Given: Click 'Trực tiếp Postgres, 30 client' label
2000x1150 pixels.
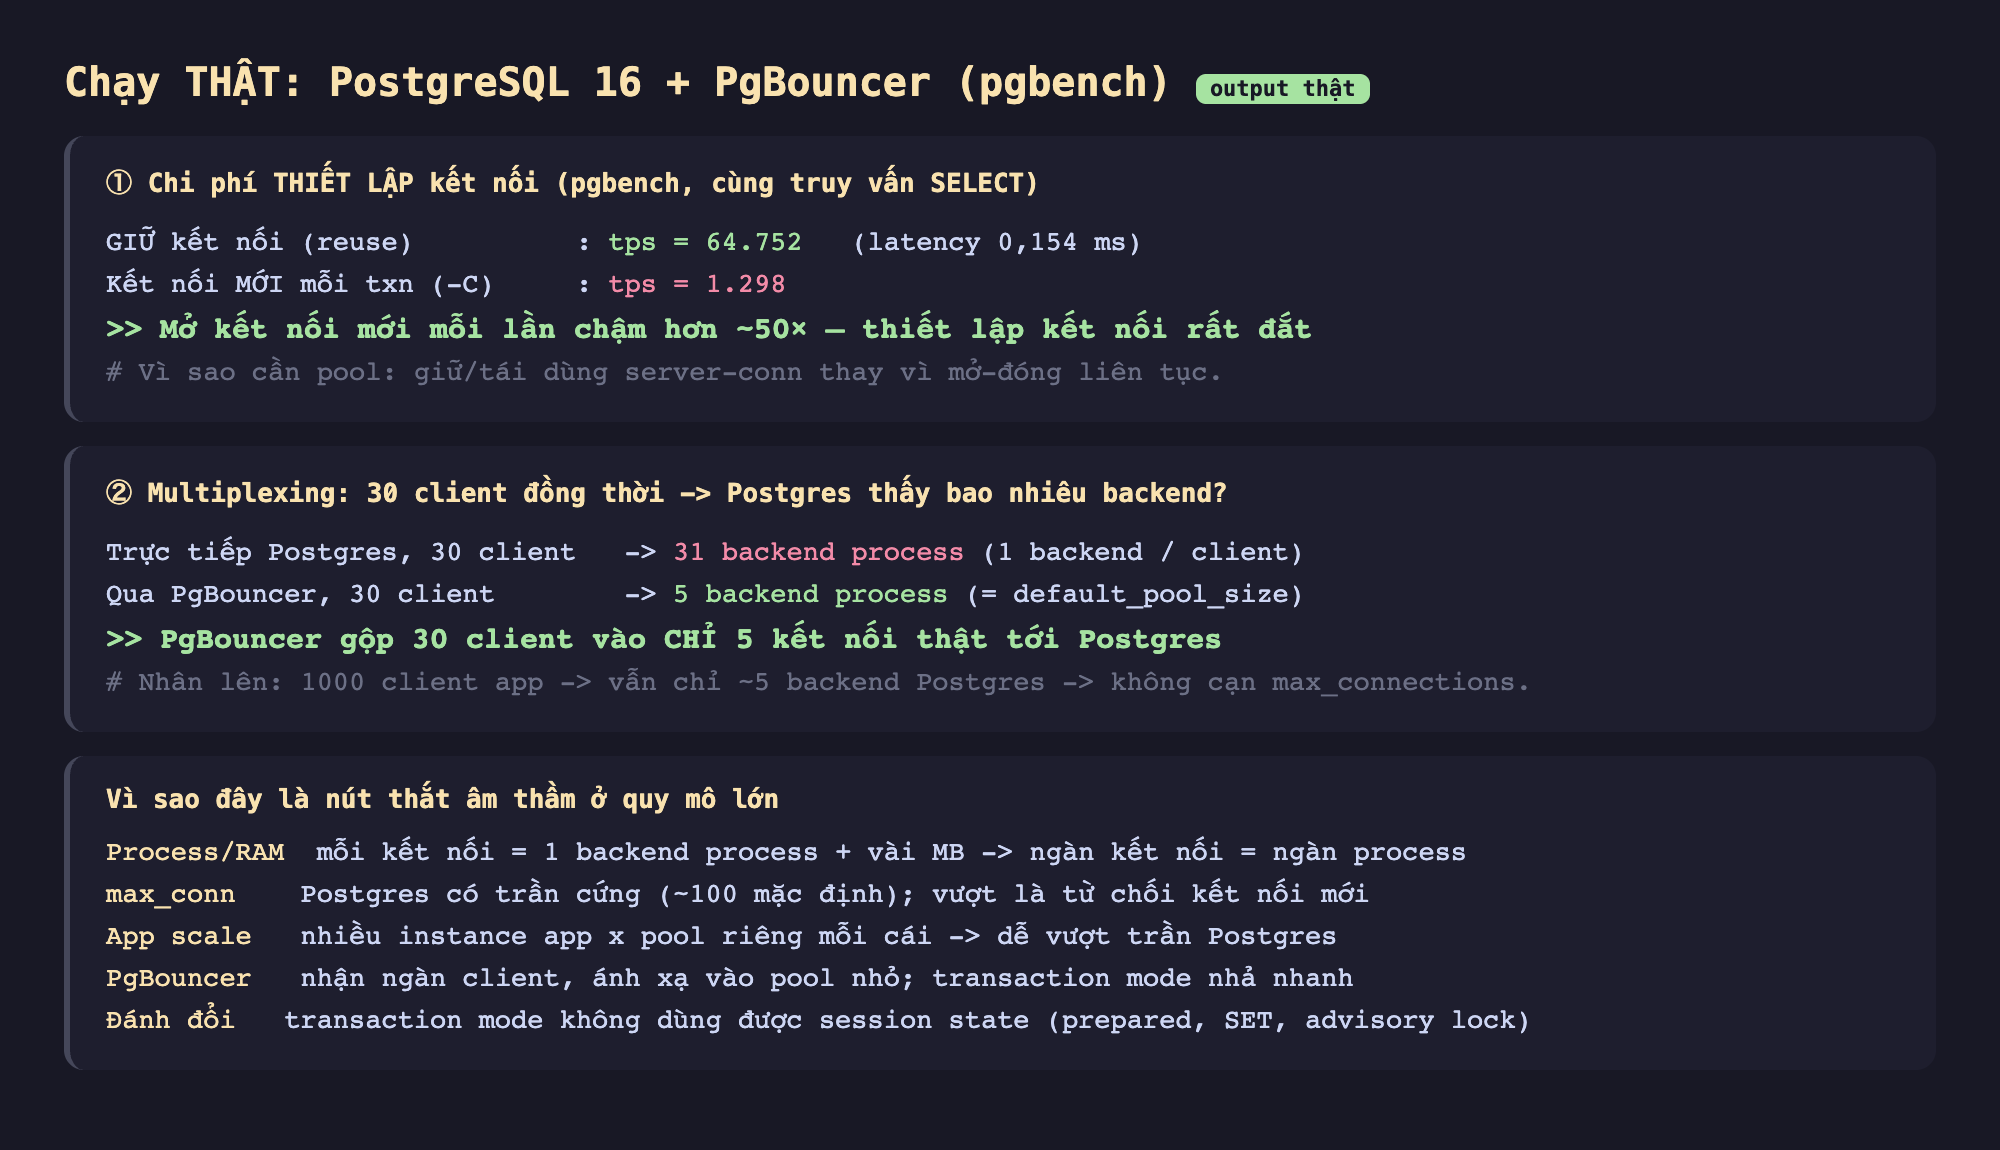Looking at the screenshot, I should [341, 553].
